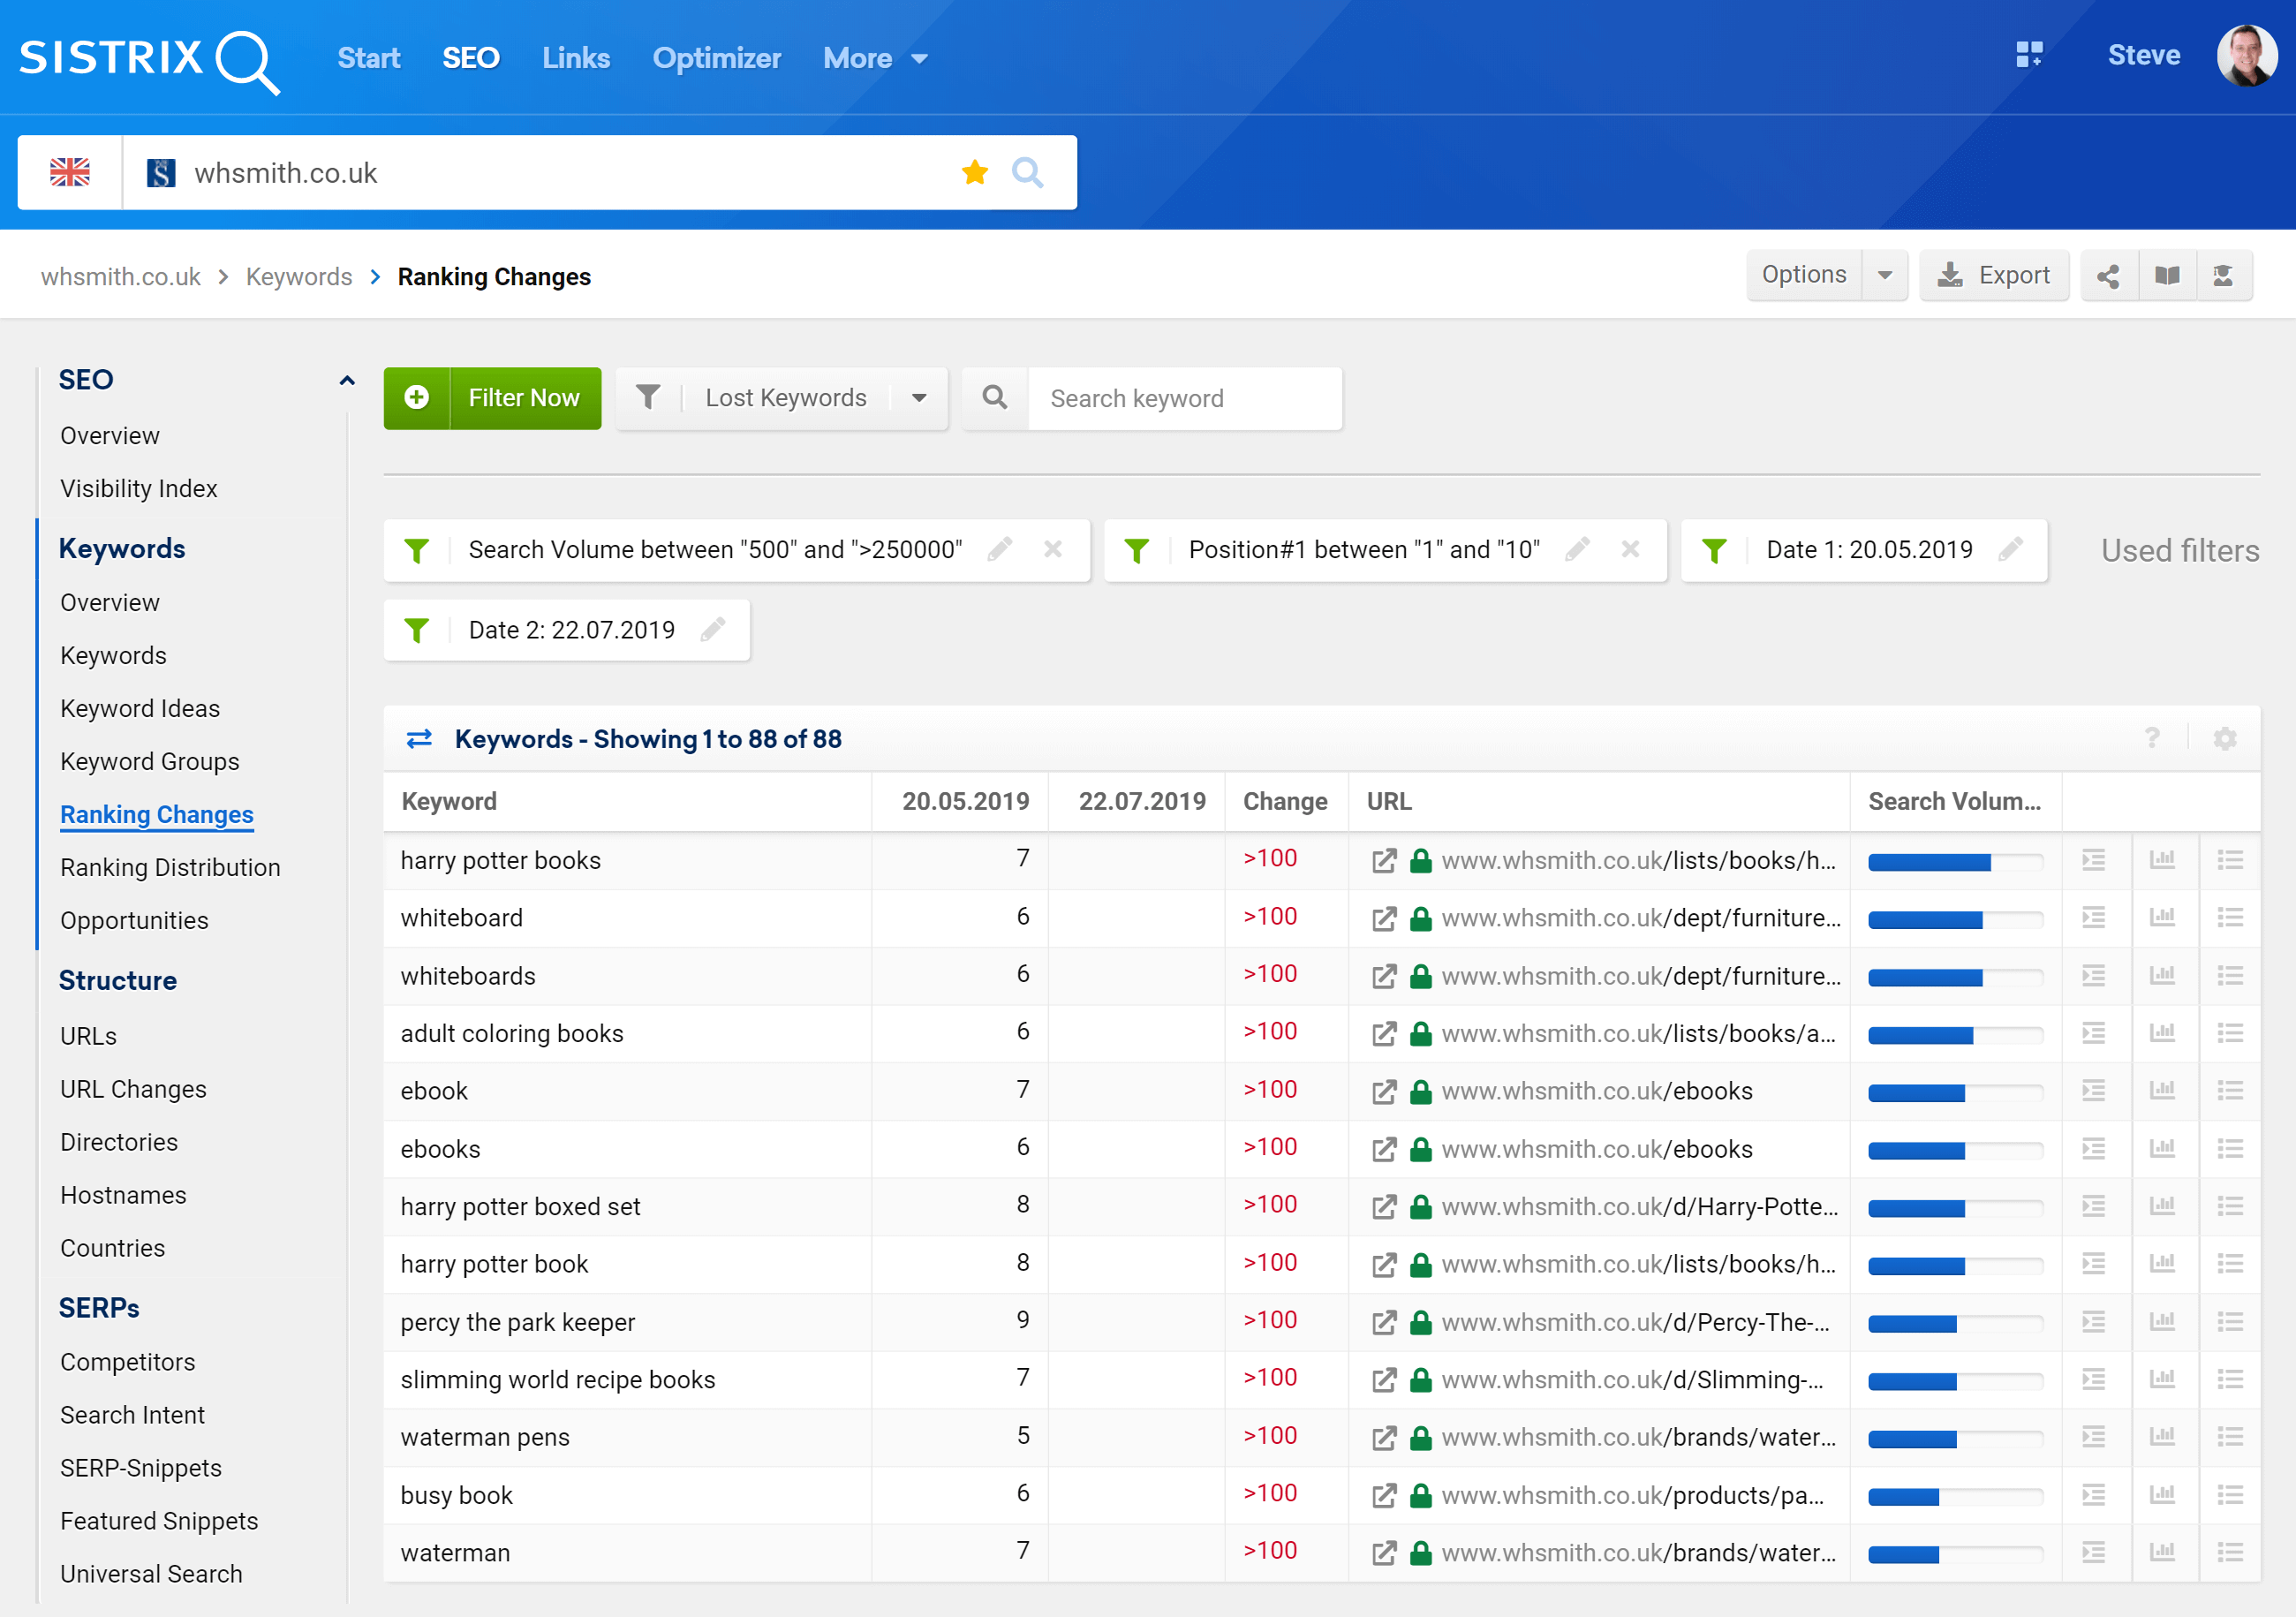Switch to the SEO tab
Viewport: 2296px width, 1617px height.
tap(471, 58)
